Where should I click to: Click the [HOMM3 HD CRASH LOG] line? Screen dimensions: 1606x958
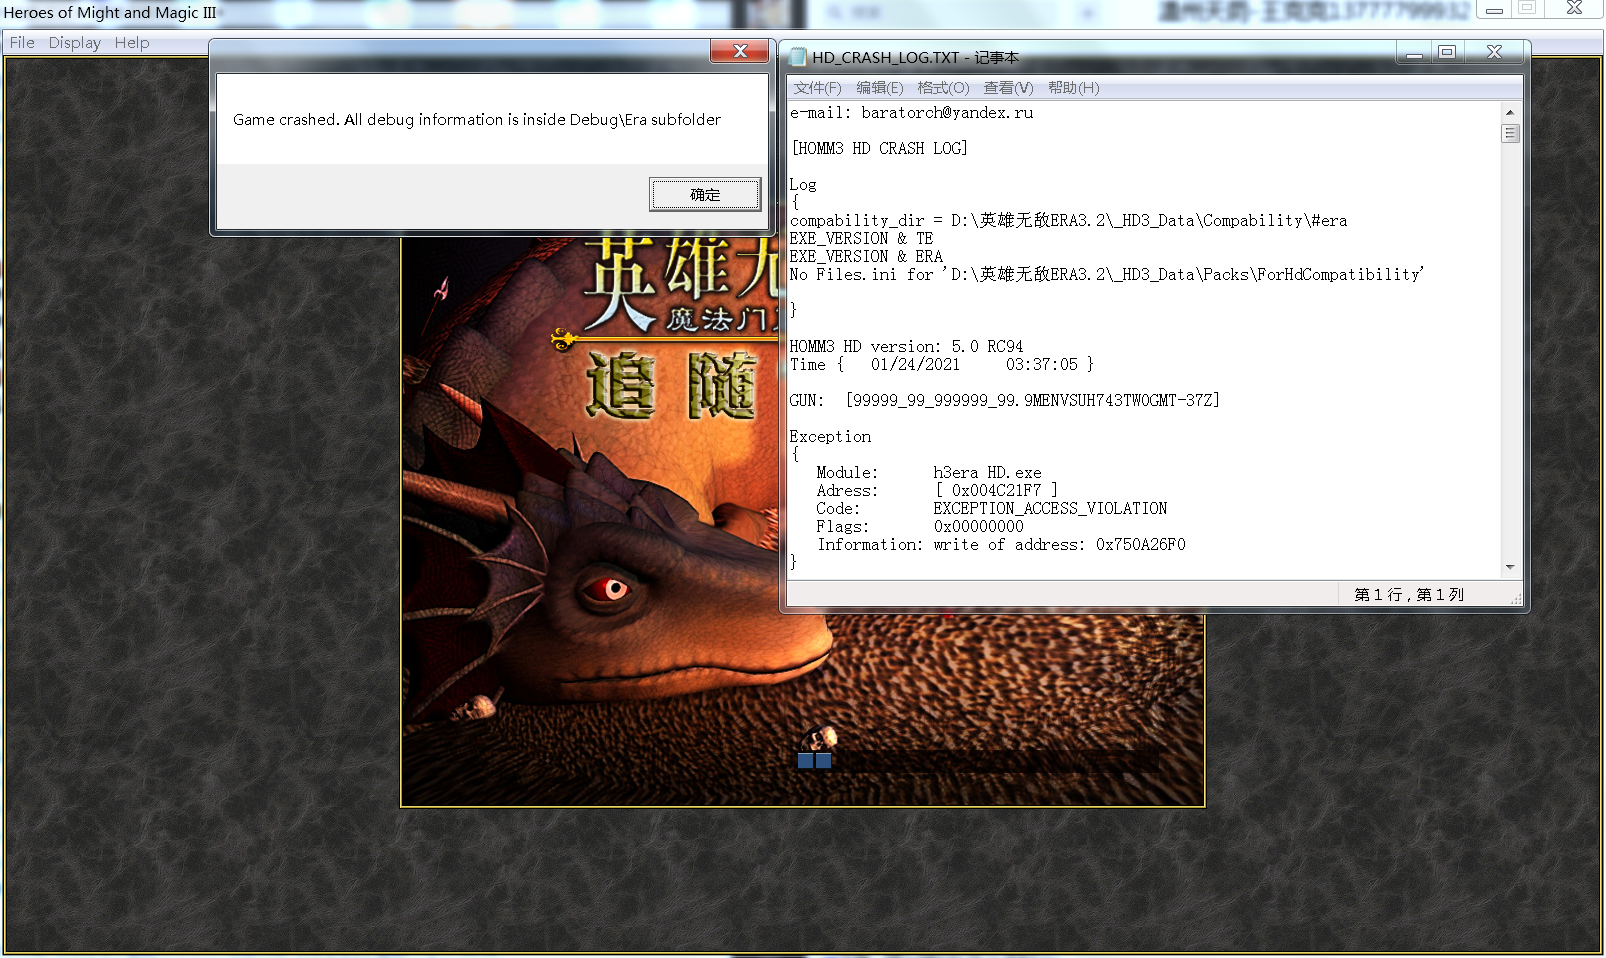click(x=879, y=149)
